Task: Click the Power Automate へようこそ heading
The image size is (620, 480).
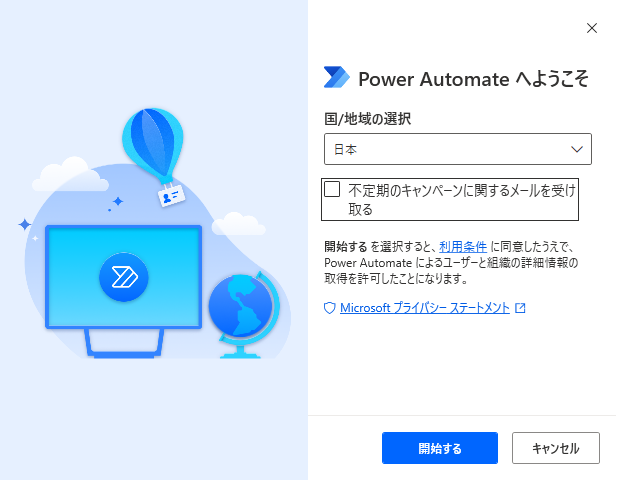Action: click(x=473, y=79)
